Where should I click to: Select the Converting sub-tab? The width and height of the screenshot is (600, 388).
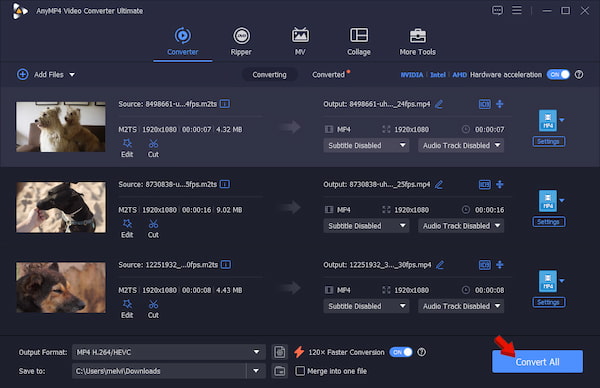click(269, 75)
